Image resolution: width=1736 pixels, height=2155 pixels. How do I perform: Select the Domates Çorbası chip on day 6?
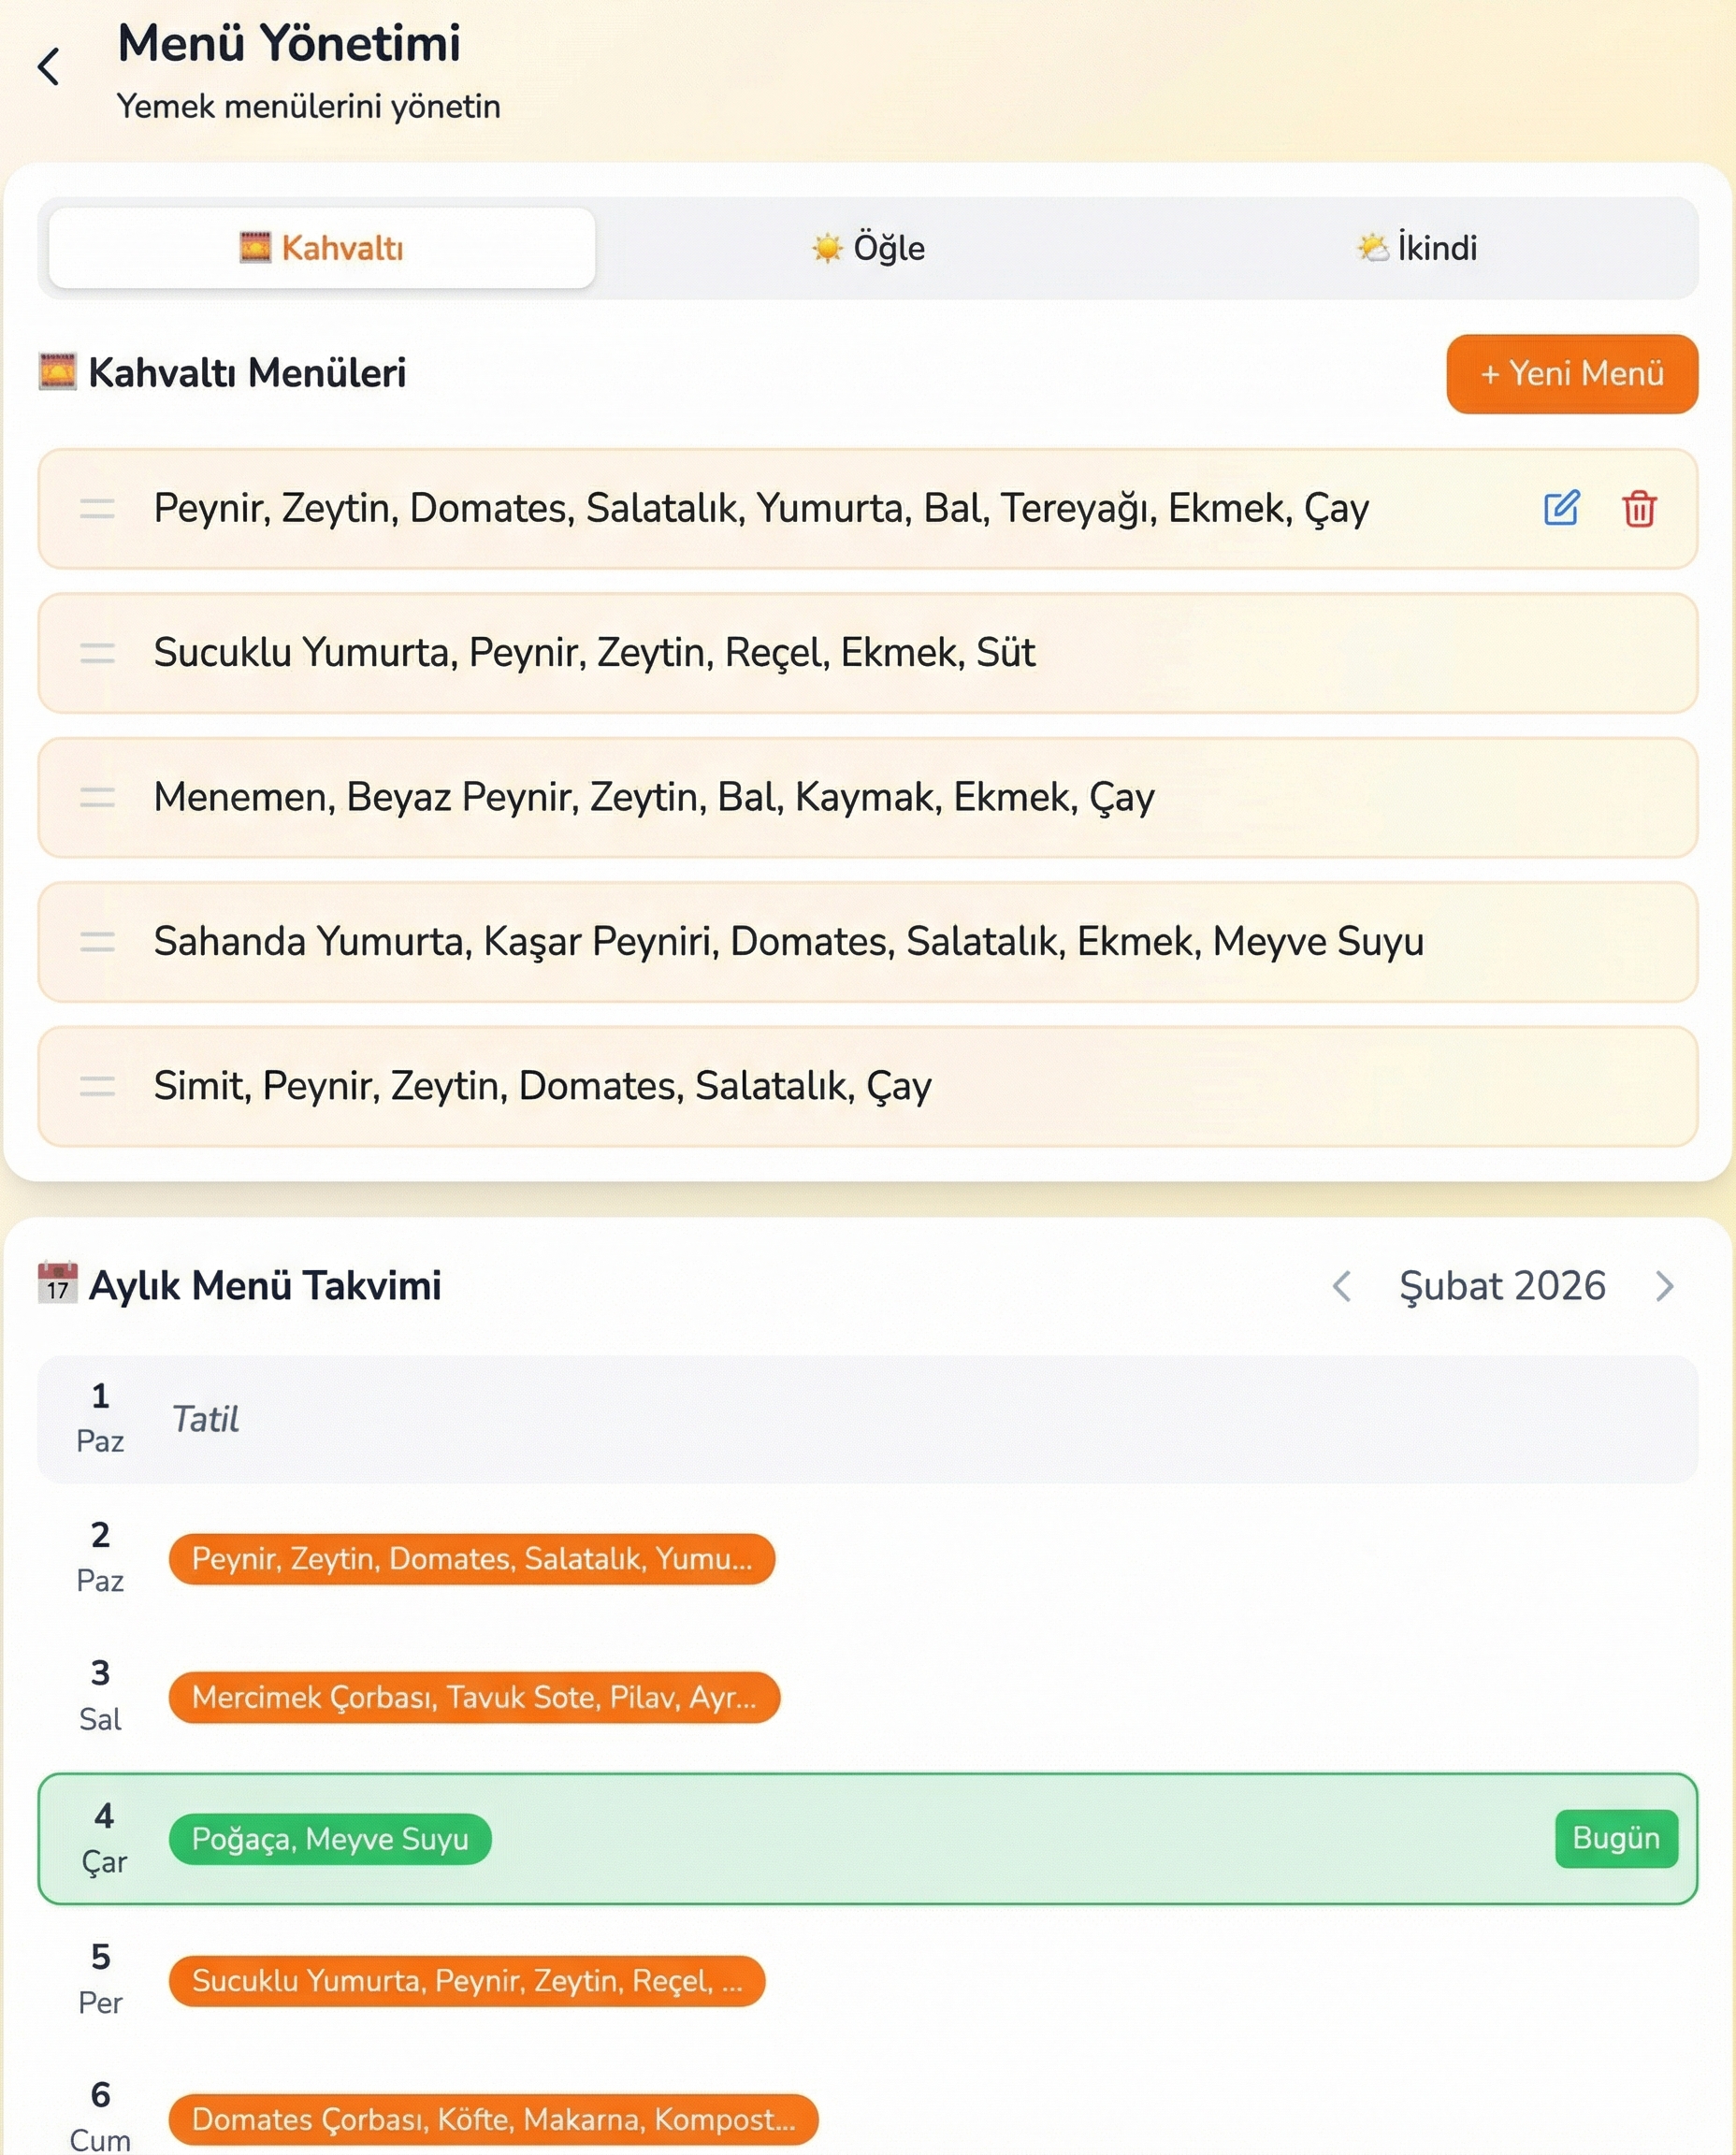tap(493, 2119)
